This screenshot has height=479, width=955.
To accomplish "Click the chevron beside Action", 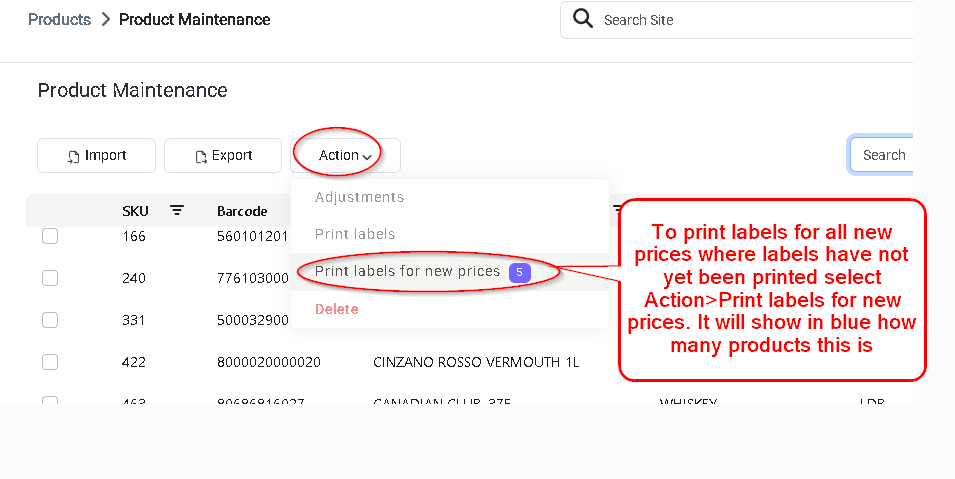I will click(x=367, y=157).
